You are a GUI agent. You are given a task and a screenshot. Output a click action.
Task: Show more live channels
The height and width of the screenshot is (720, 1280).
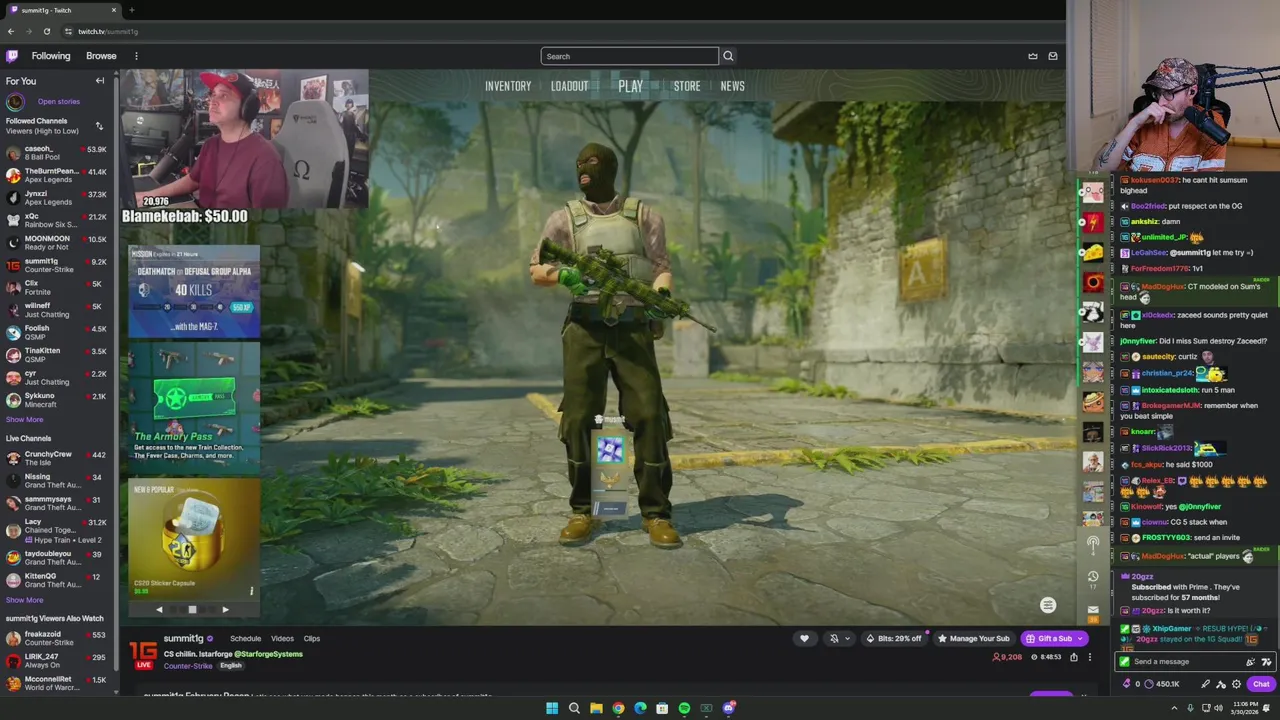point(24,600)
